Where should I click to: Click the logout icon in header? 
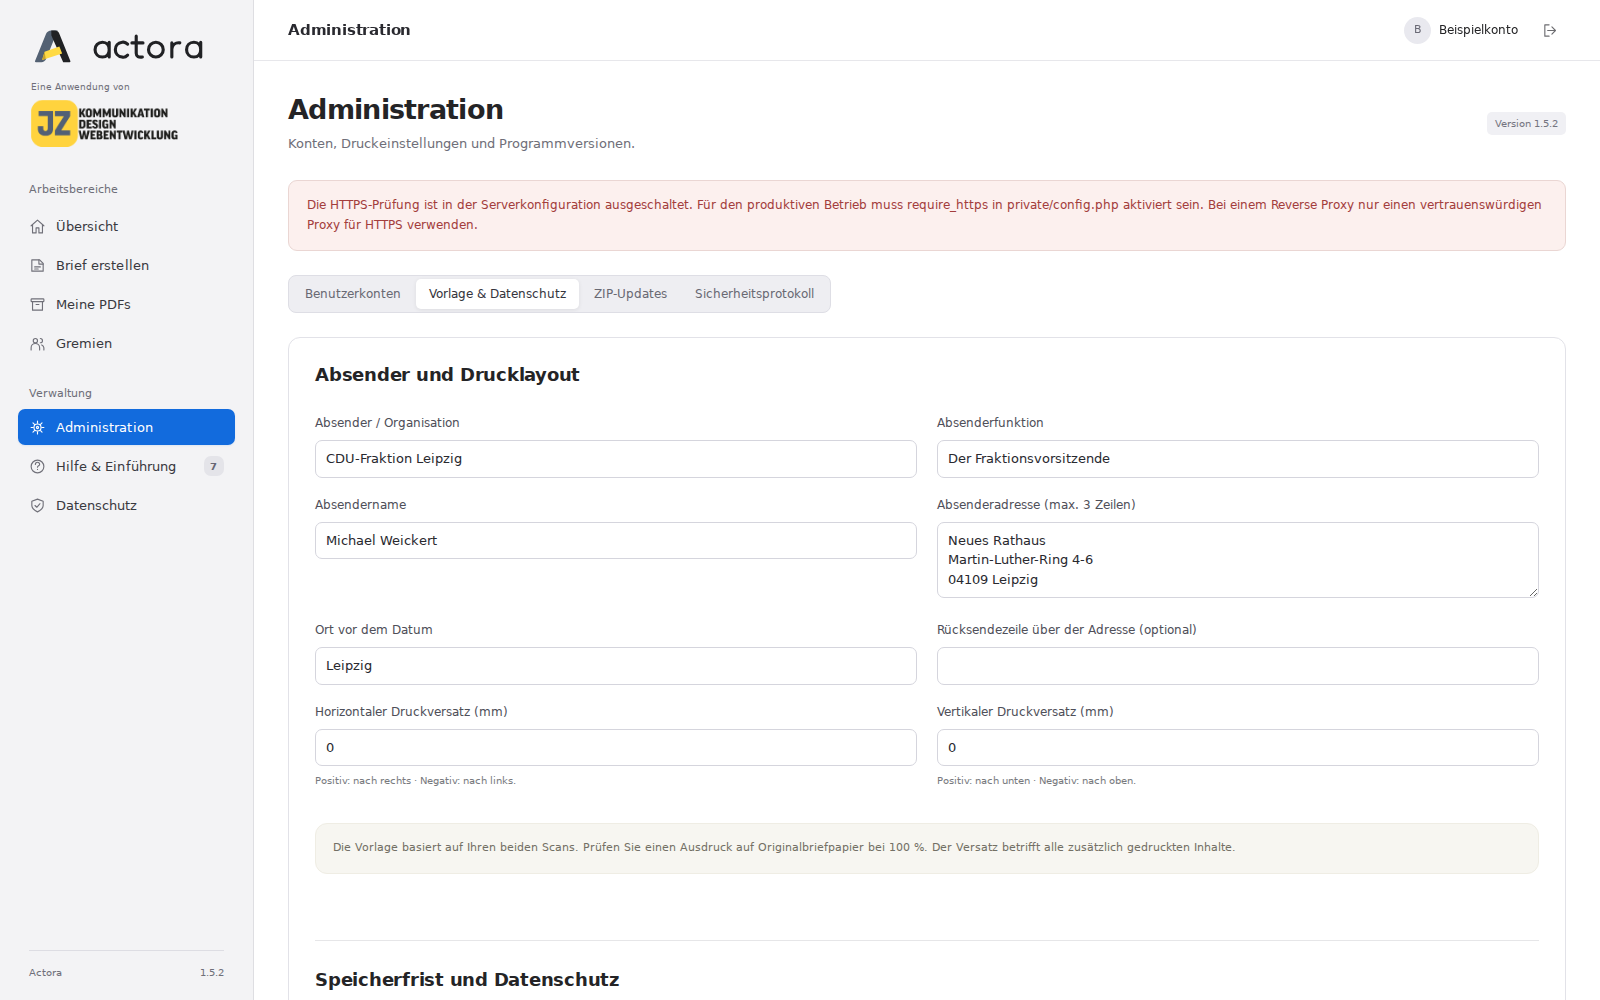tap(1550, 30)
